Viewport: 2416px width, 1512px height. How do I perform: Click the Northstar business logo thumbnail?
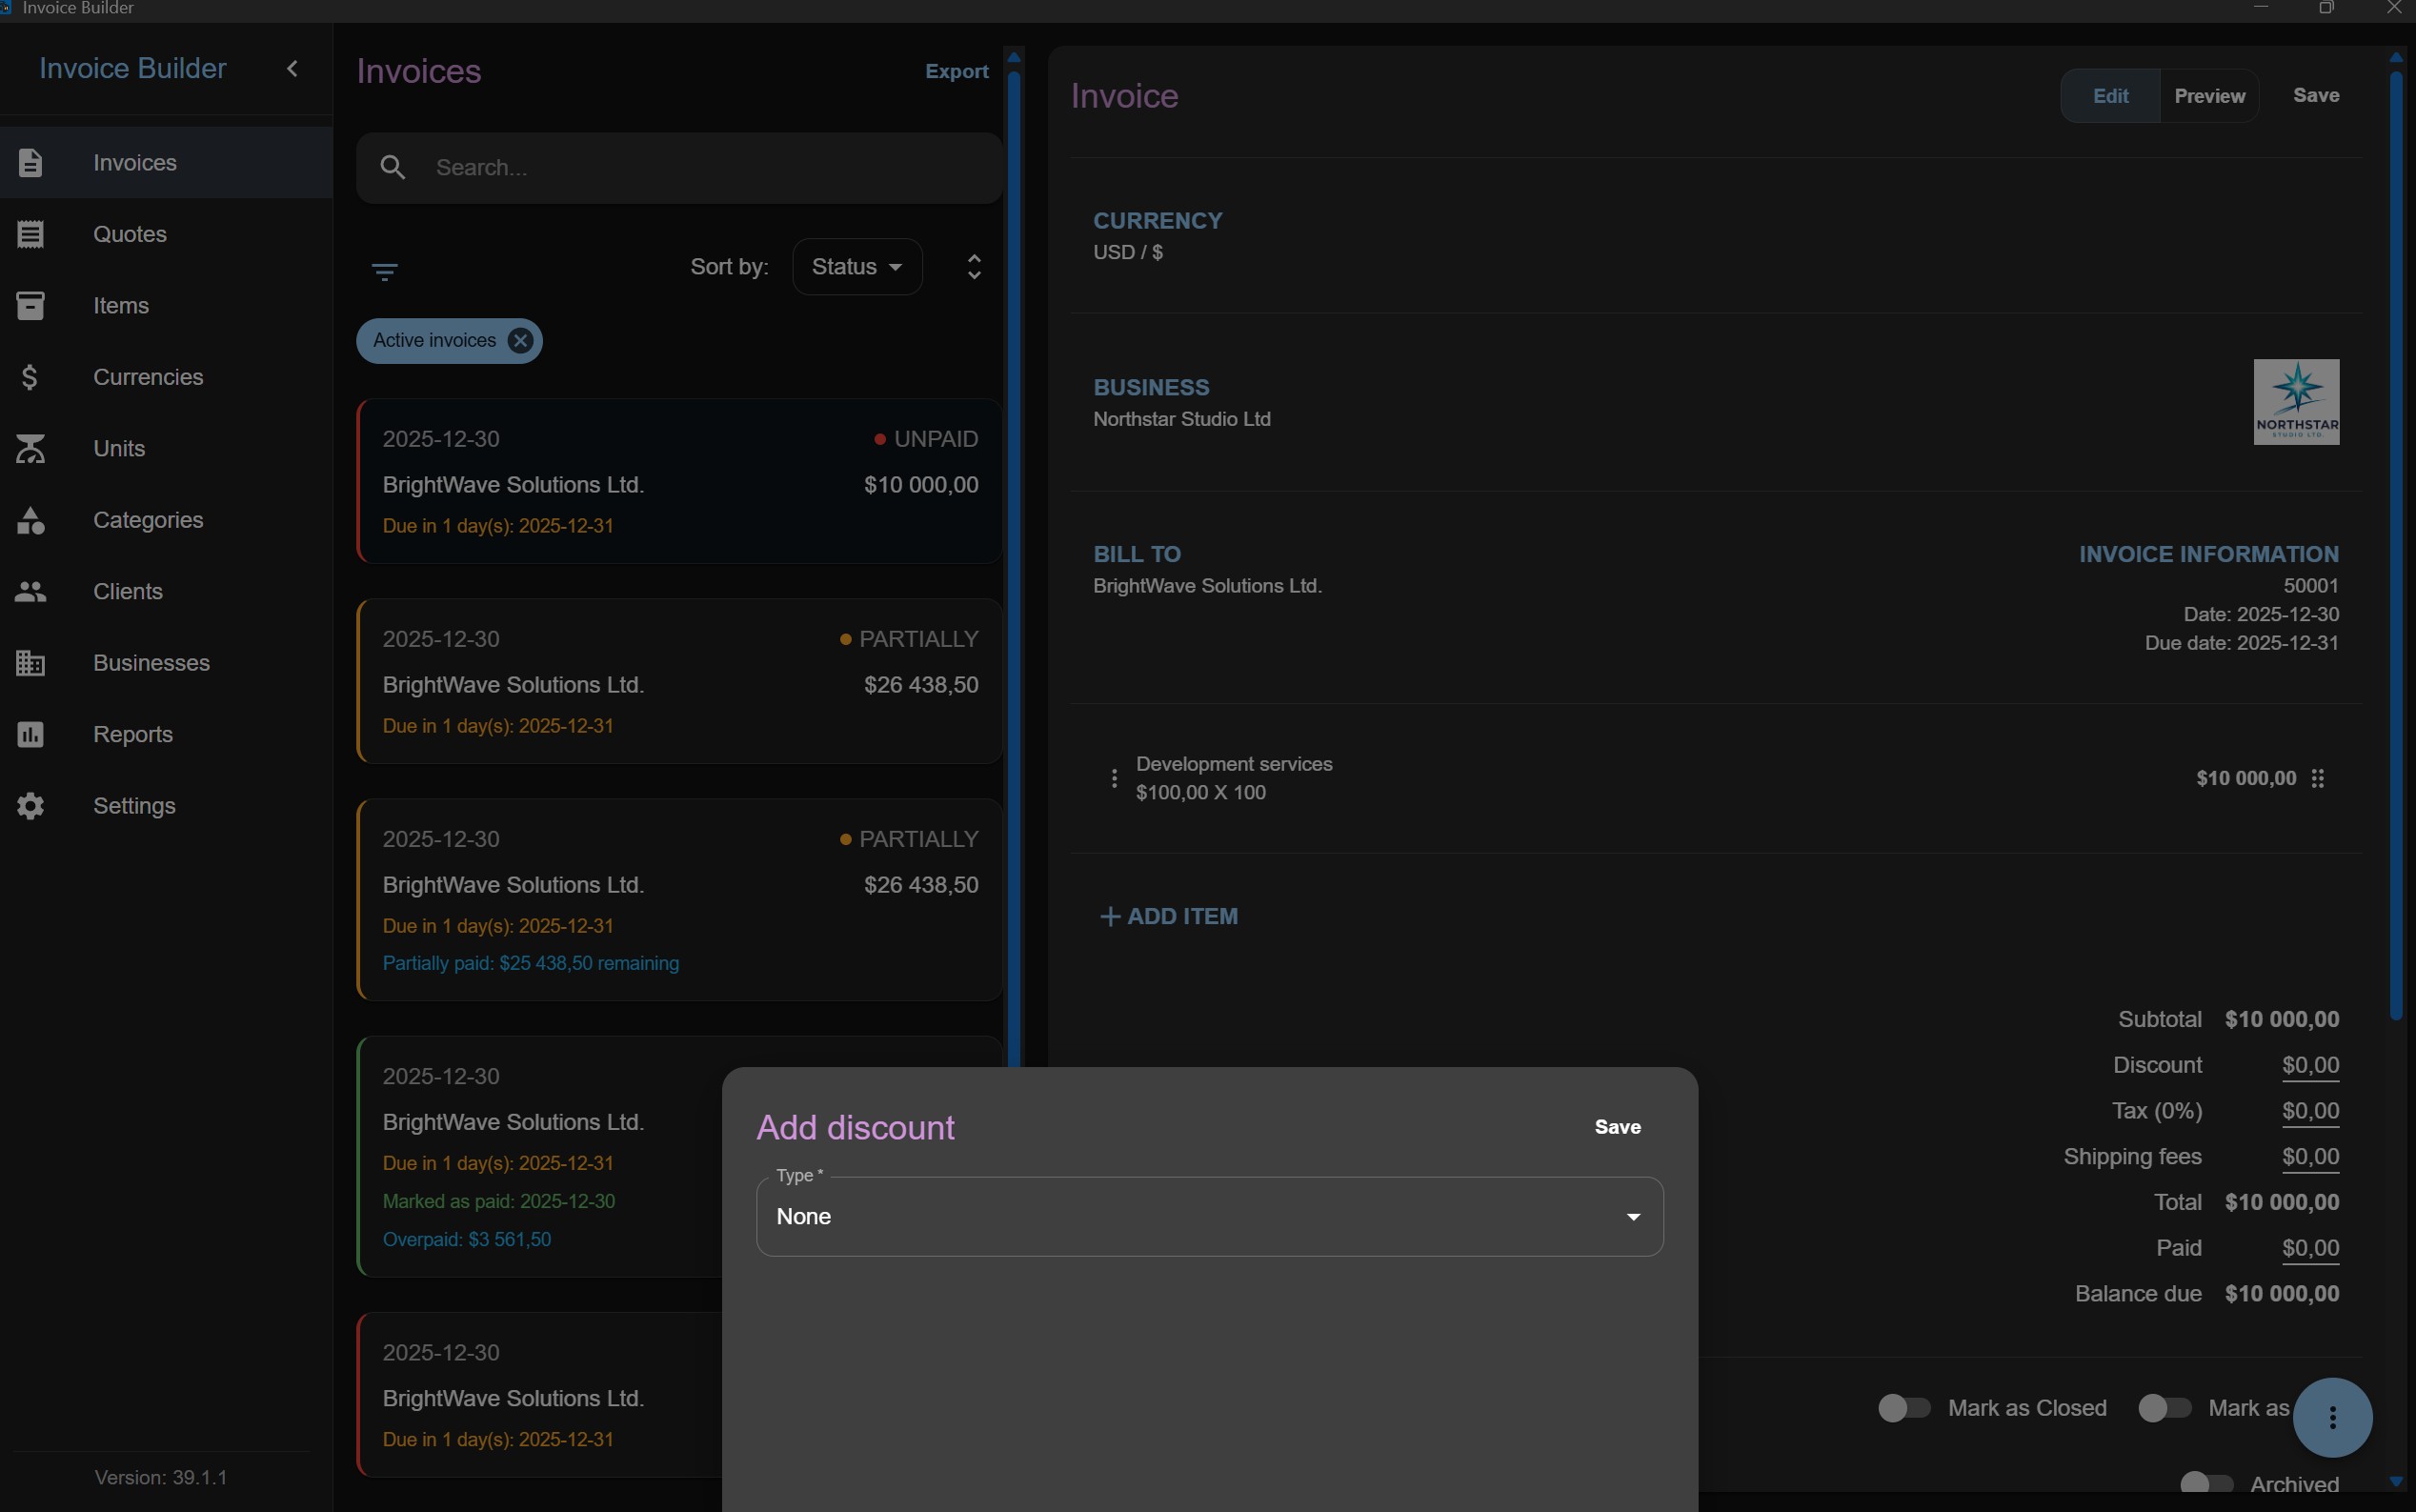2296,402
